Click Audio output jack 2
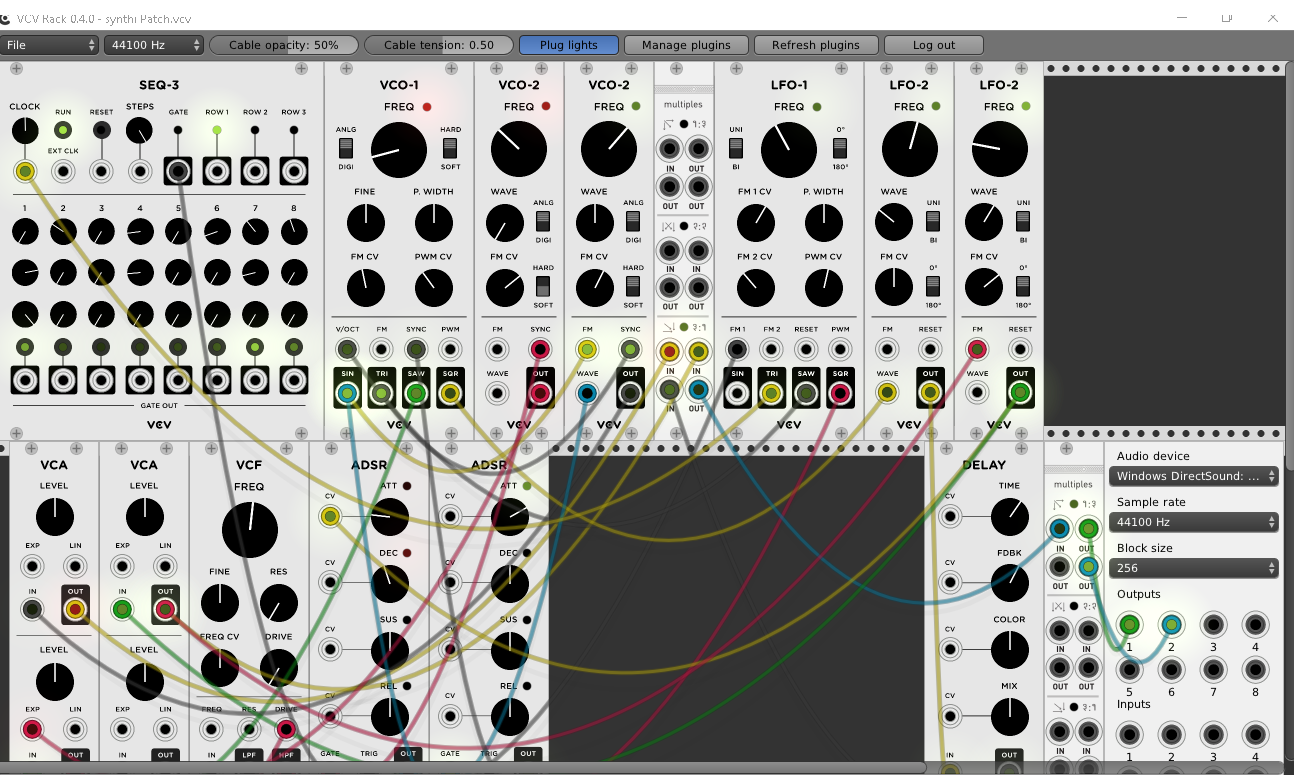Image resolution: width=1294 pixels, height=775 pixels. click(x=1171, y=626)
